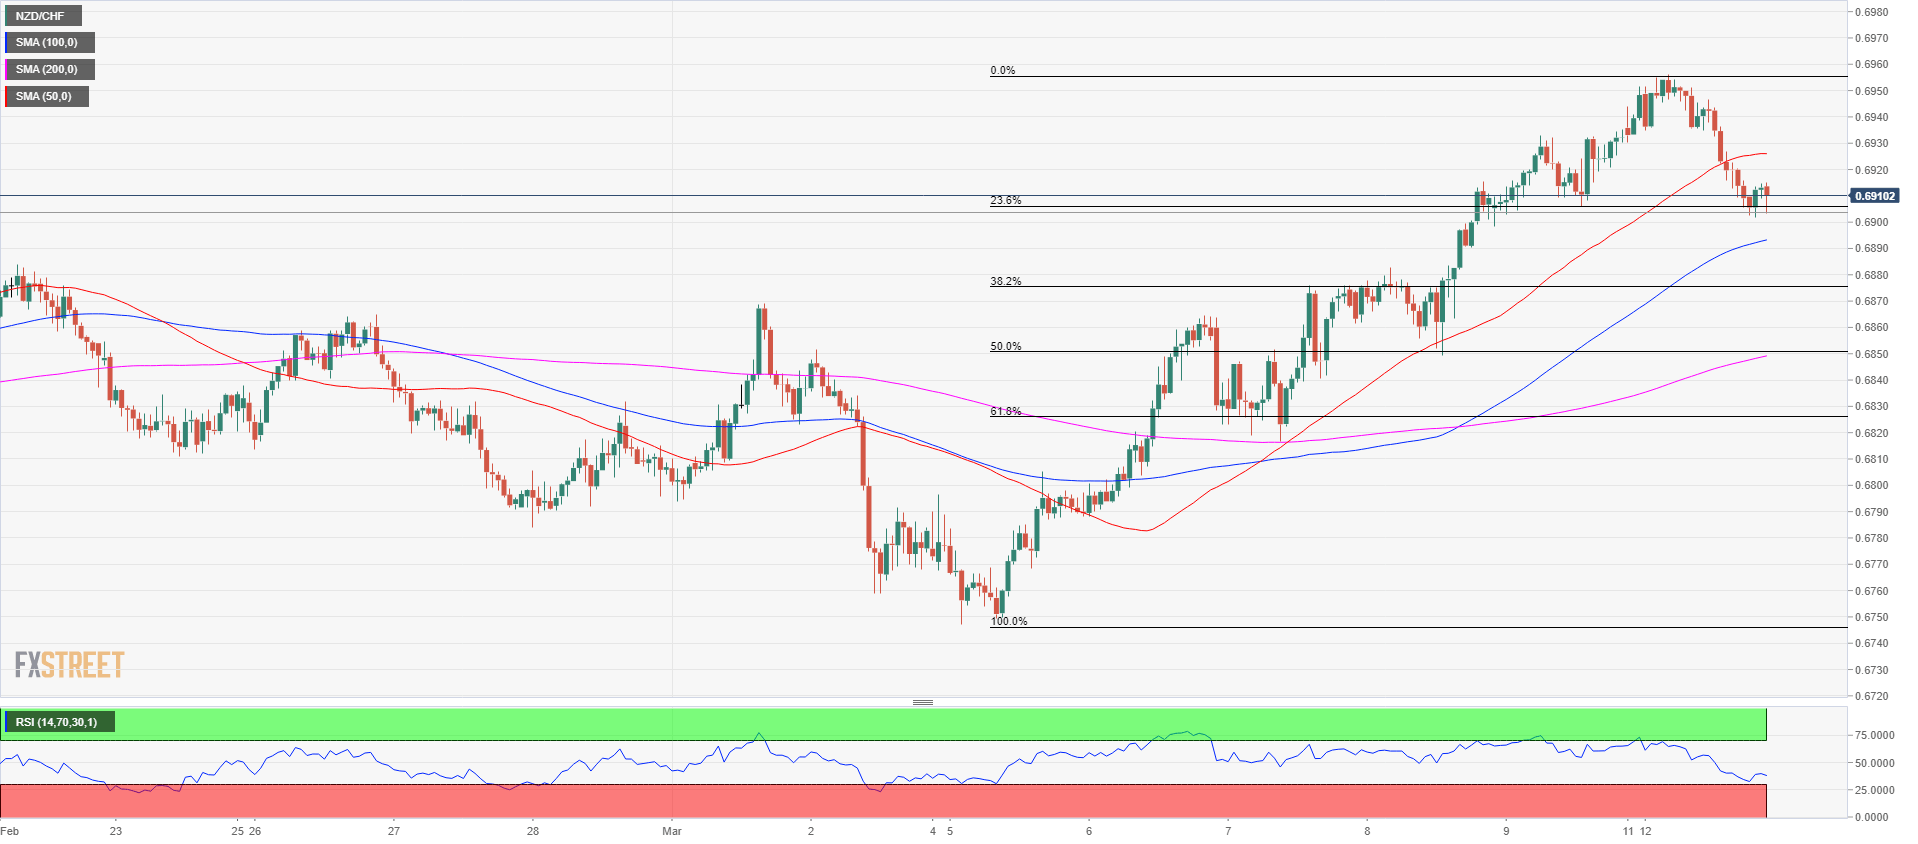Click the 75.0000 RSI axis label
This screenshot has width=1918, height=844.
pyautogui.click(x=1874, y=735)
